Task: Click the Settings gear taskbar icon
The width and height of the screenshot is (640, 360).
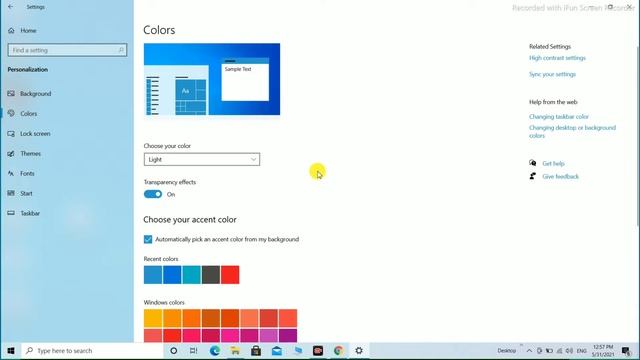Action: click(359, 351)
